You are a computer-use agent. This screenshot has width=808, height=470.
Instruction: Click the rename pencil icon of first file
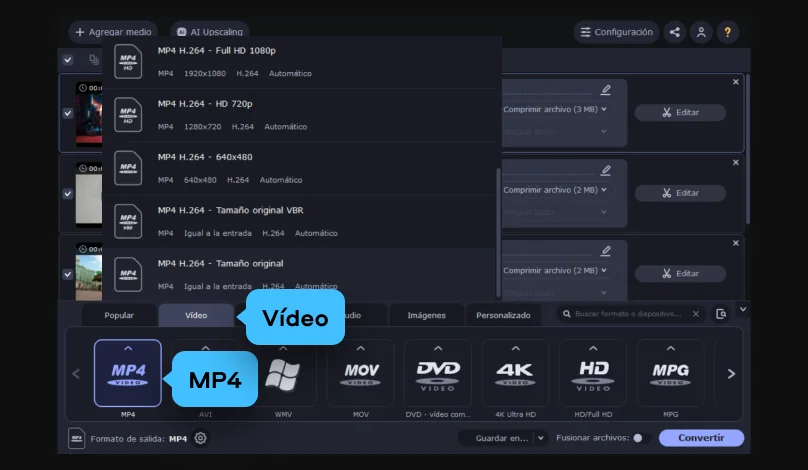tap(606, 90)
